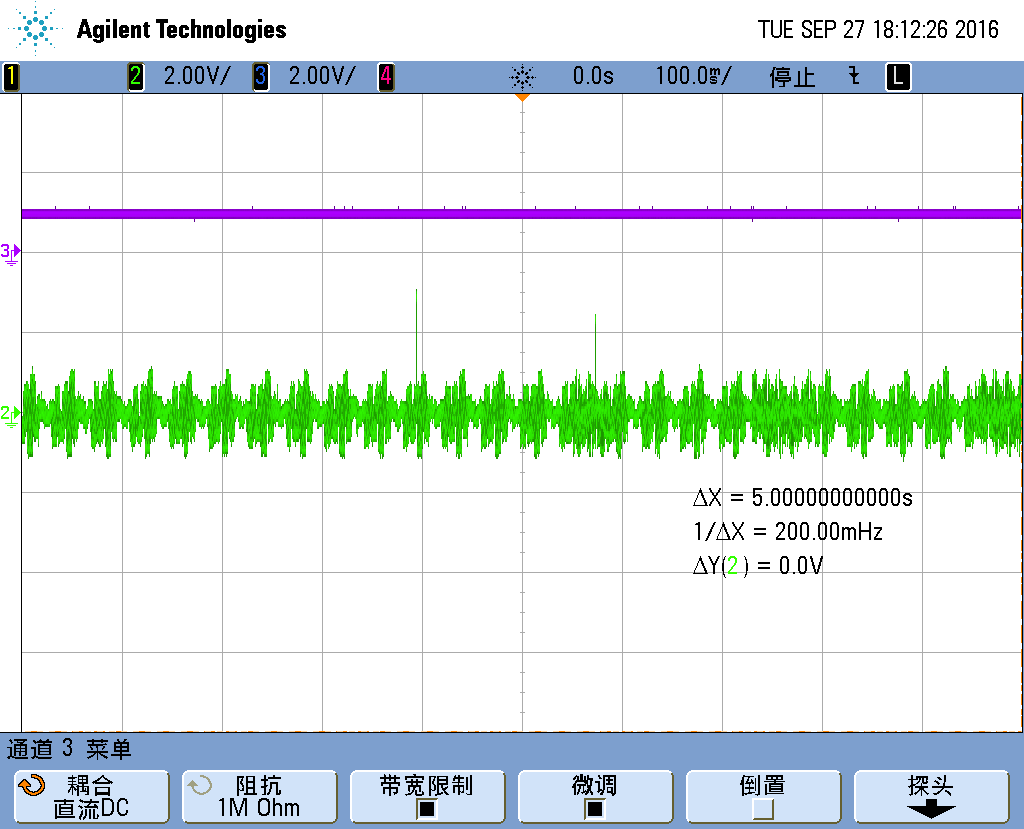
Task: Select channel 4 pink indicator
Action: [x=386, y=76]
